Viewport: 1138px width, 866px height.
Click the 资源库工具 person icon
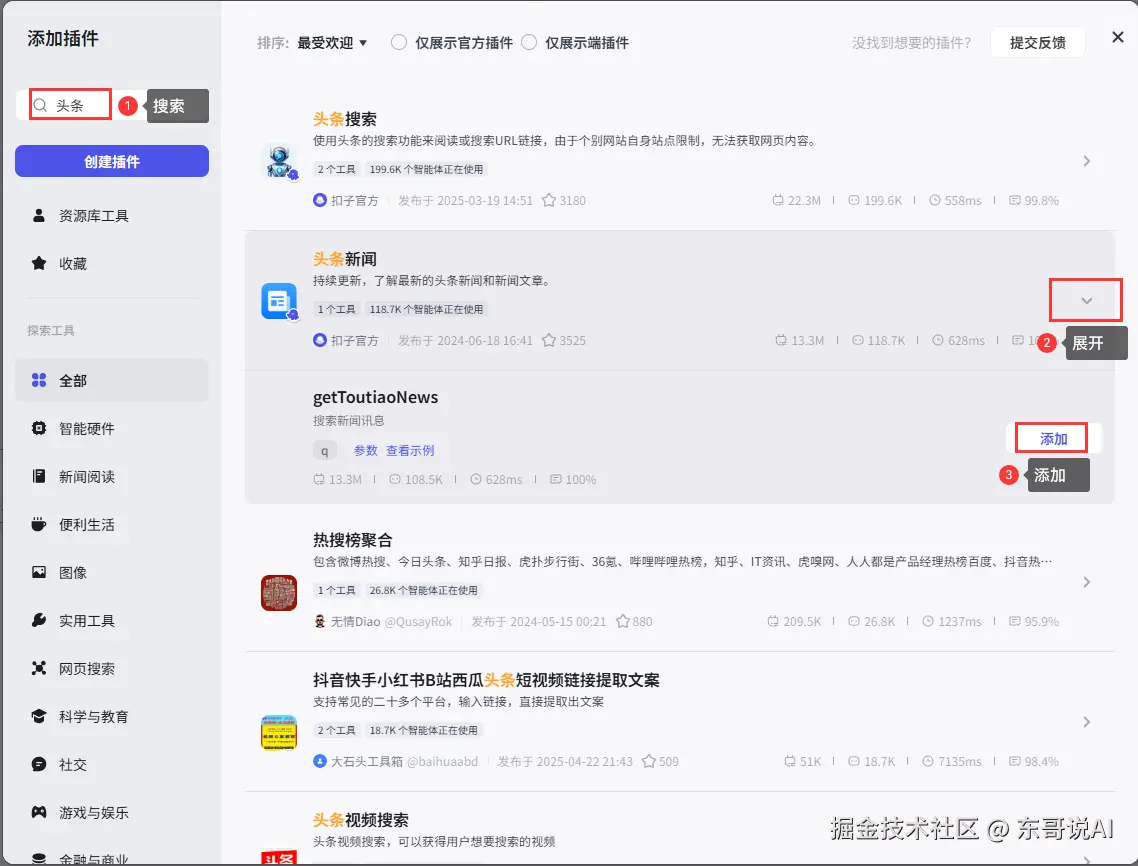(x=39, y=216)
